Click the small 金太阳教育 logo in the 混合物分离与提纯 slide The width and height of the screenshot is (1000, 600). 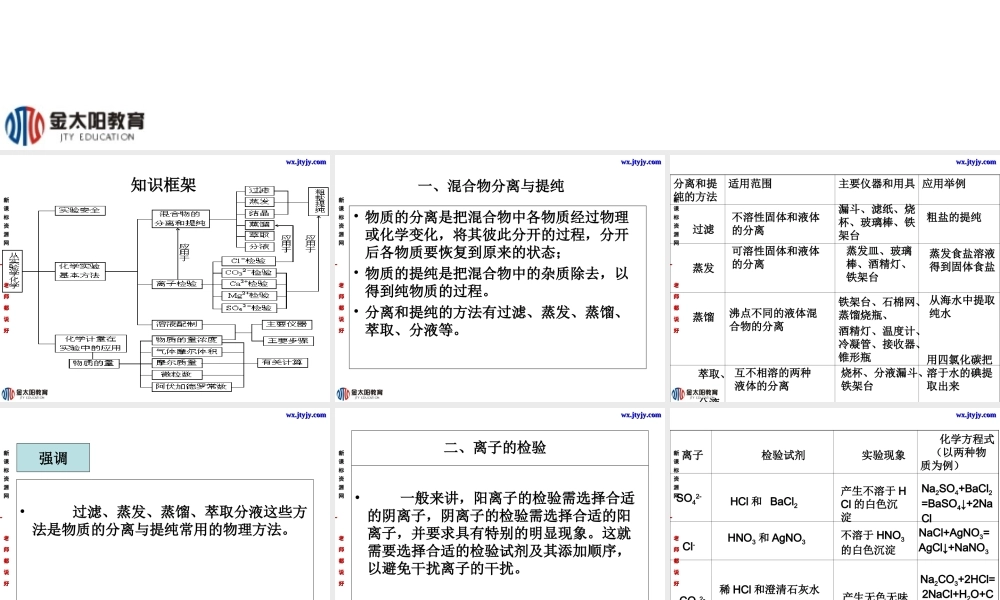click(x=360, y=394)
